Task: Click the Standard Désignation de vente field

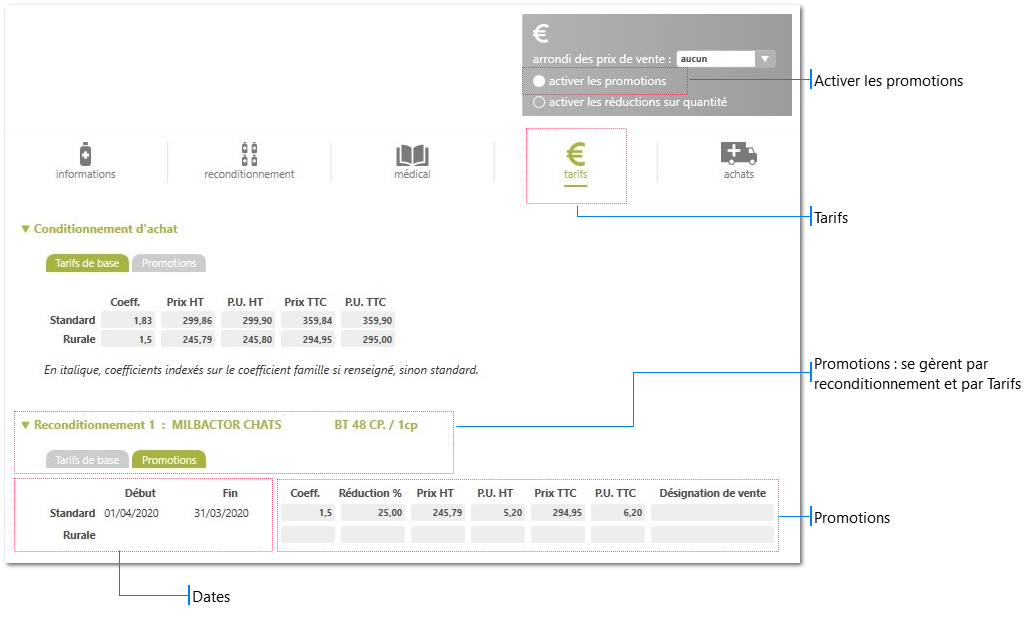Action: click(x=712, y=513)
